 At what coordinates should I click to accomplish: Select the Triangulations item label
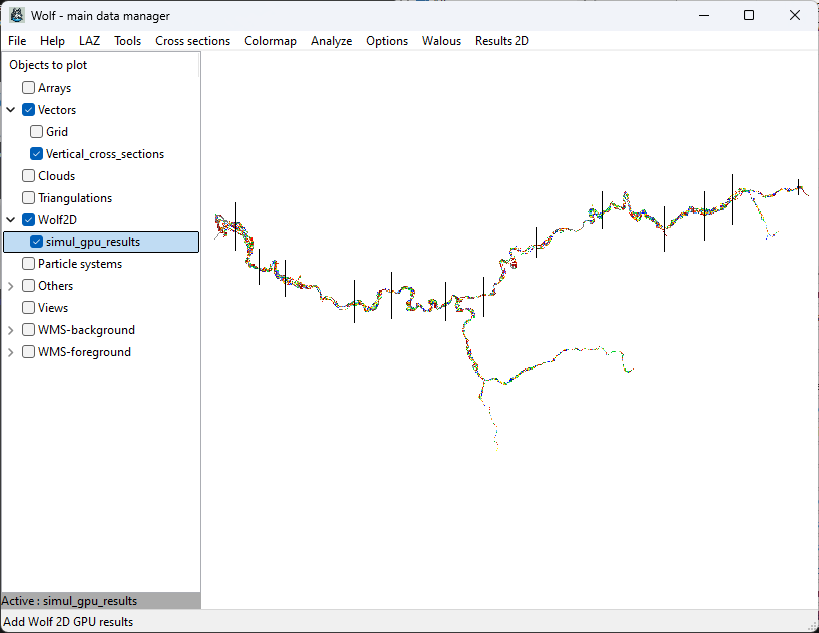[x=74, y=198]
